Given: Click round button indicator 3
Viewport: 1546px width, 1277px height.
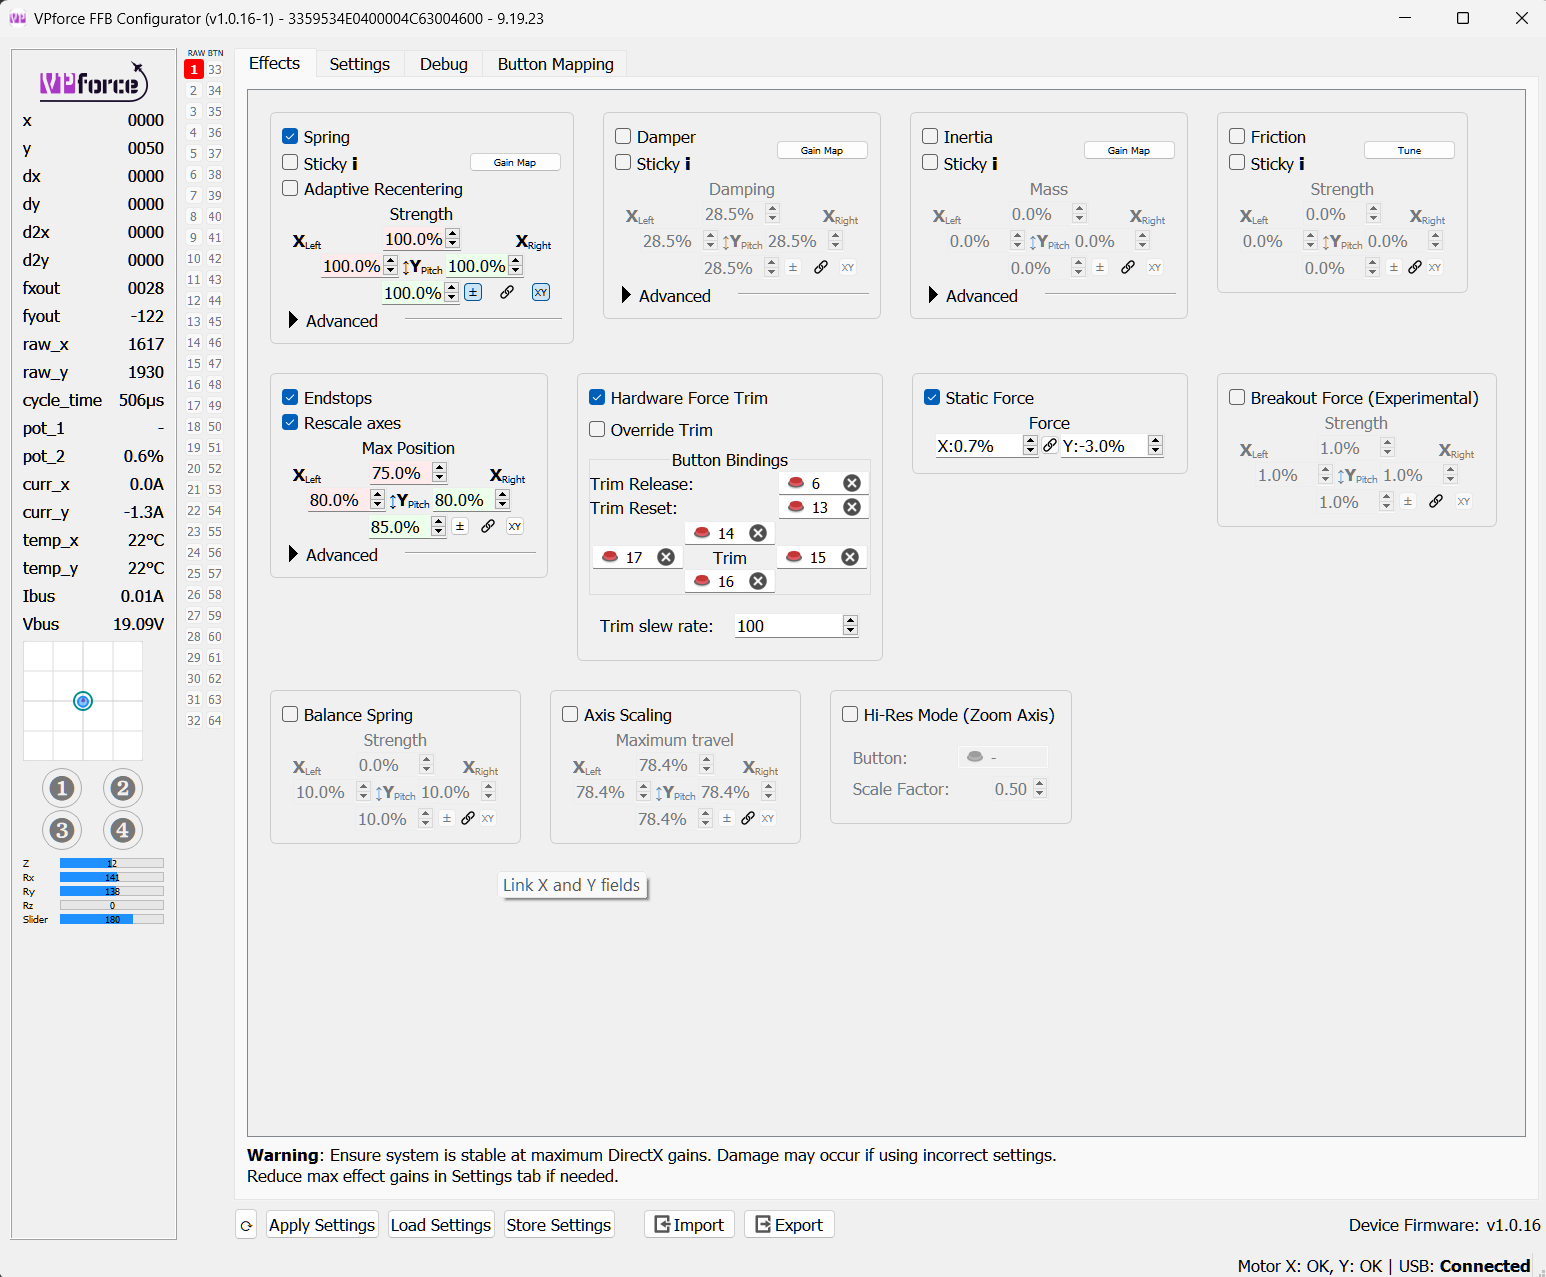Looking at the screenshot, I should 62,830.
